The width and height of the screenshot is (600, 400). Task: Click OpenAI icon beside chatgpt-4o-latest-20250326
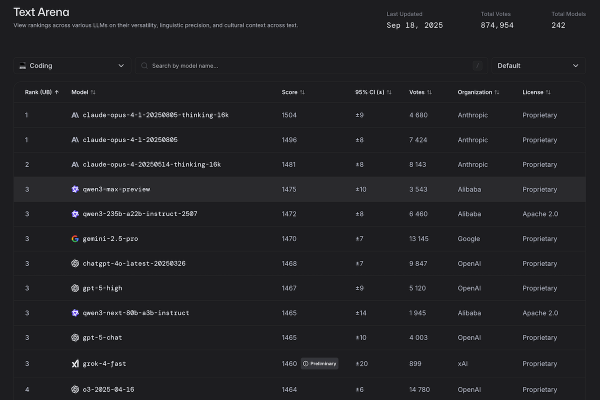coord(75,263)
